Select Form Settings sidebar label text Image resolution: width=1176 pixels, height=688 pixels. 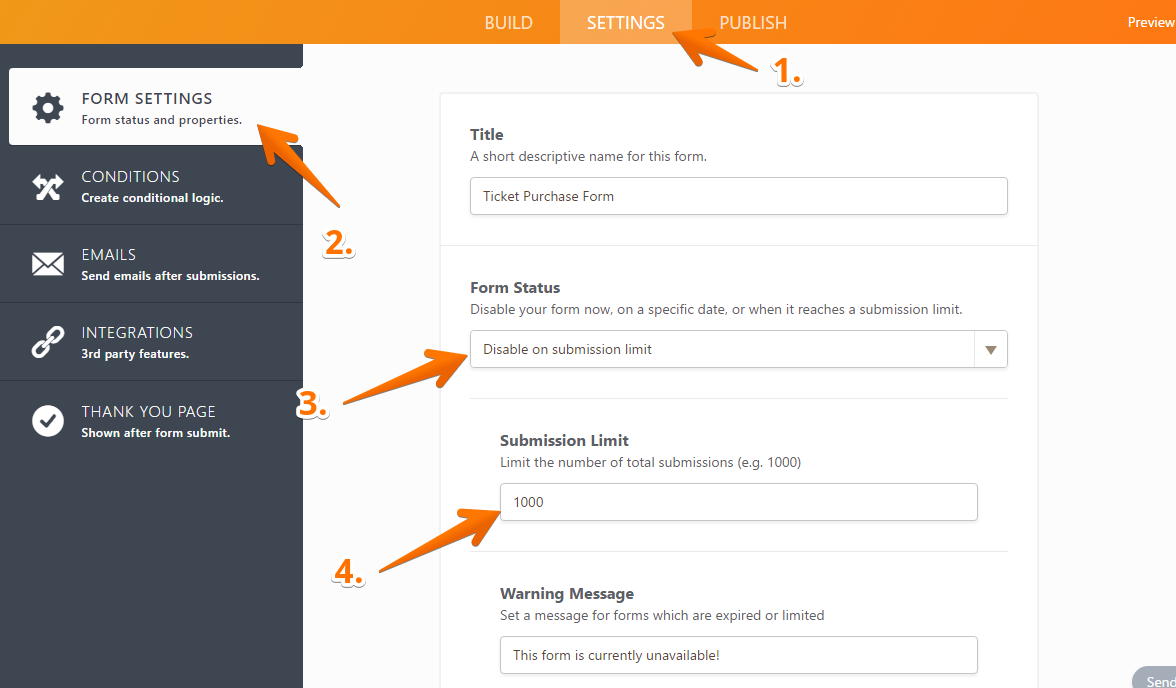[147, 99]
